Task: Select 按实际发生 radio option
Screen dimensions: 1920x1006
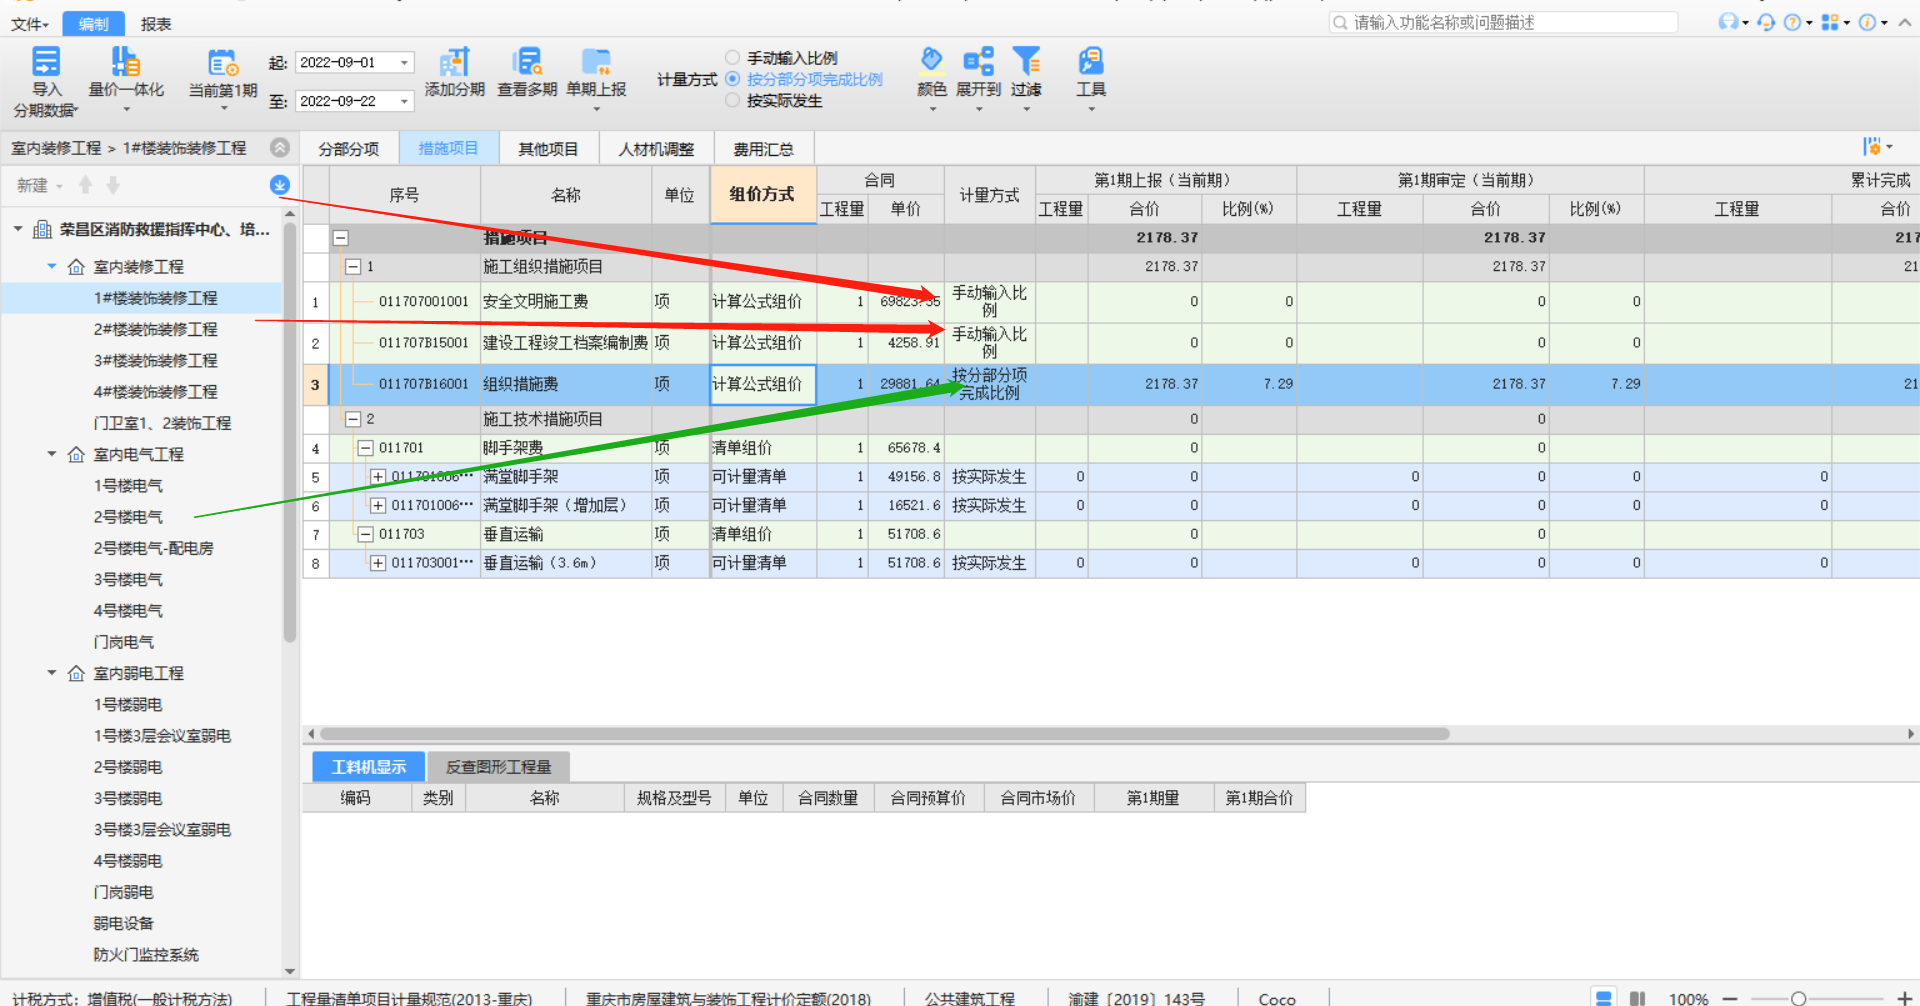Action: (733, 100)
